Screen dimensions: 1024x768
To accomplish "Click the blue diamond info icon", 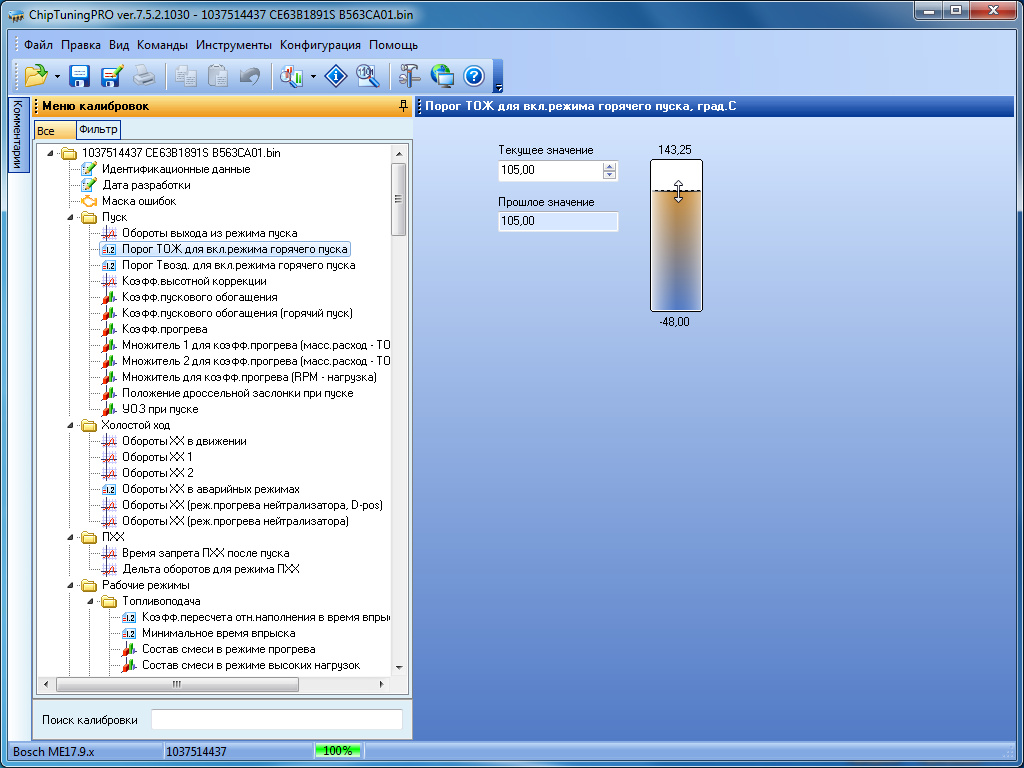I will (336, 75).
